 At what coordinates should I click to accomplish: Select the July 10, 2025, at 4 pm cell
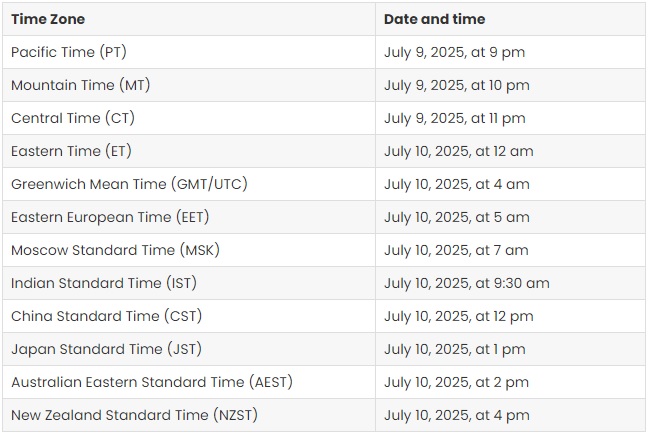click(x=510, y=415)
